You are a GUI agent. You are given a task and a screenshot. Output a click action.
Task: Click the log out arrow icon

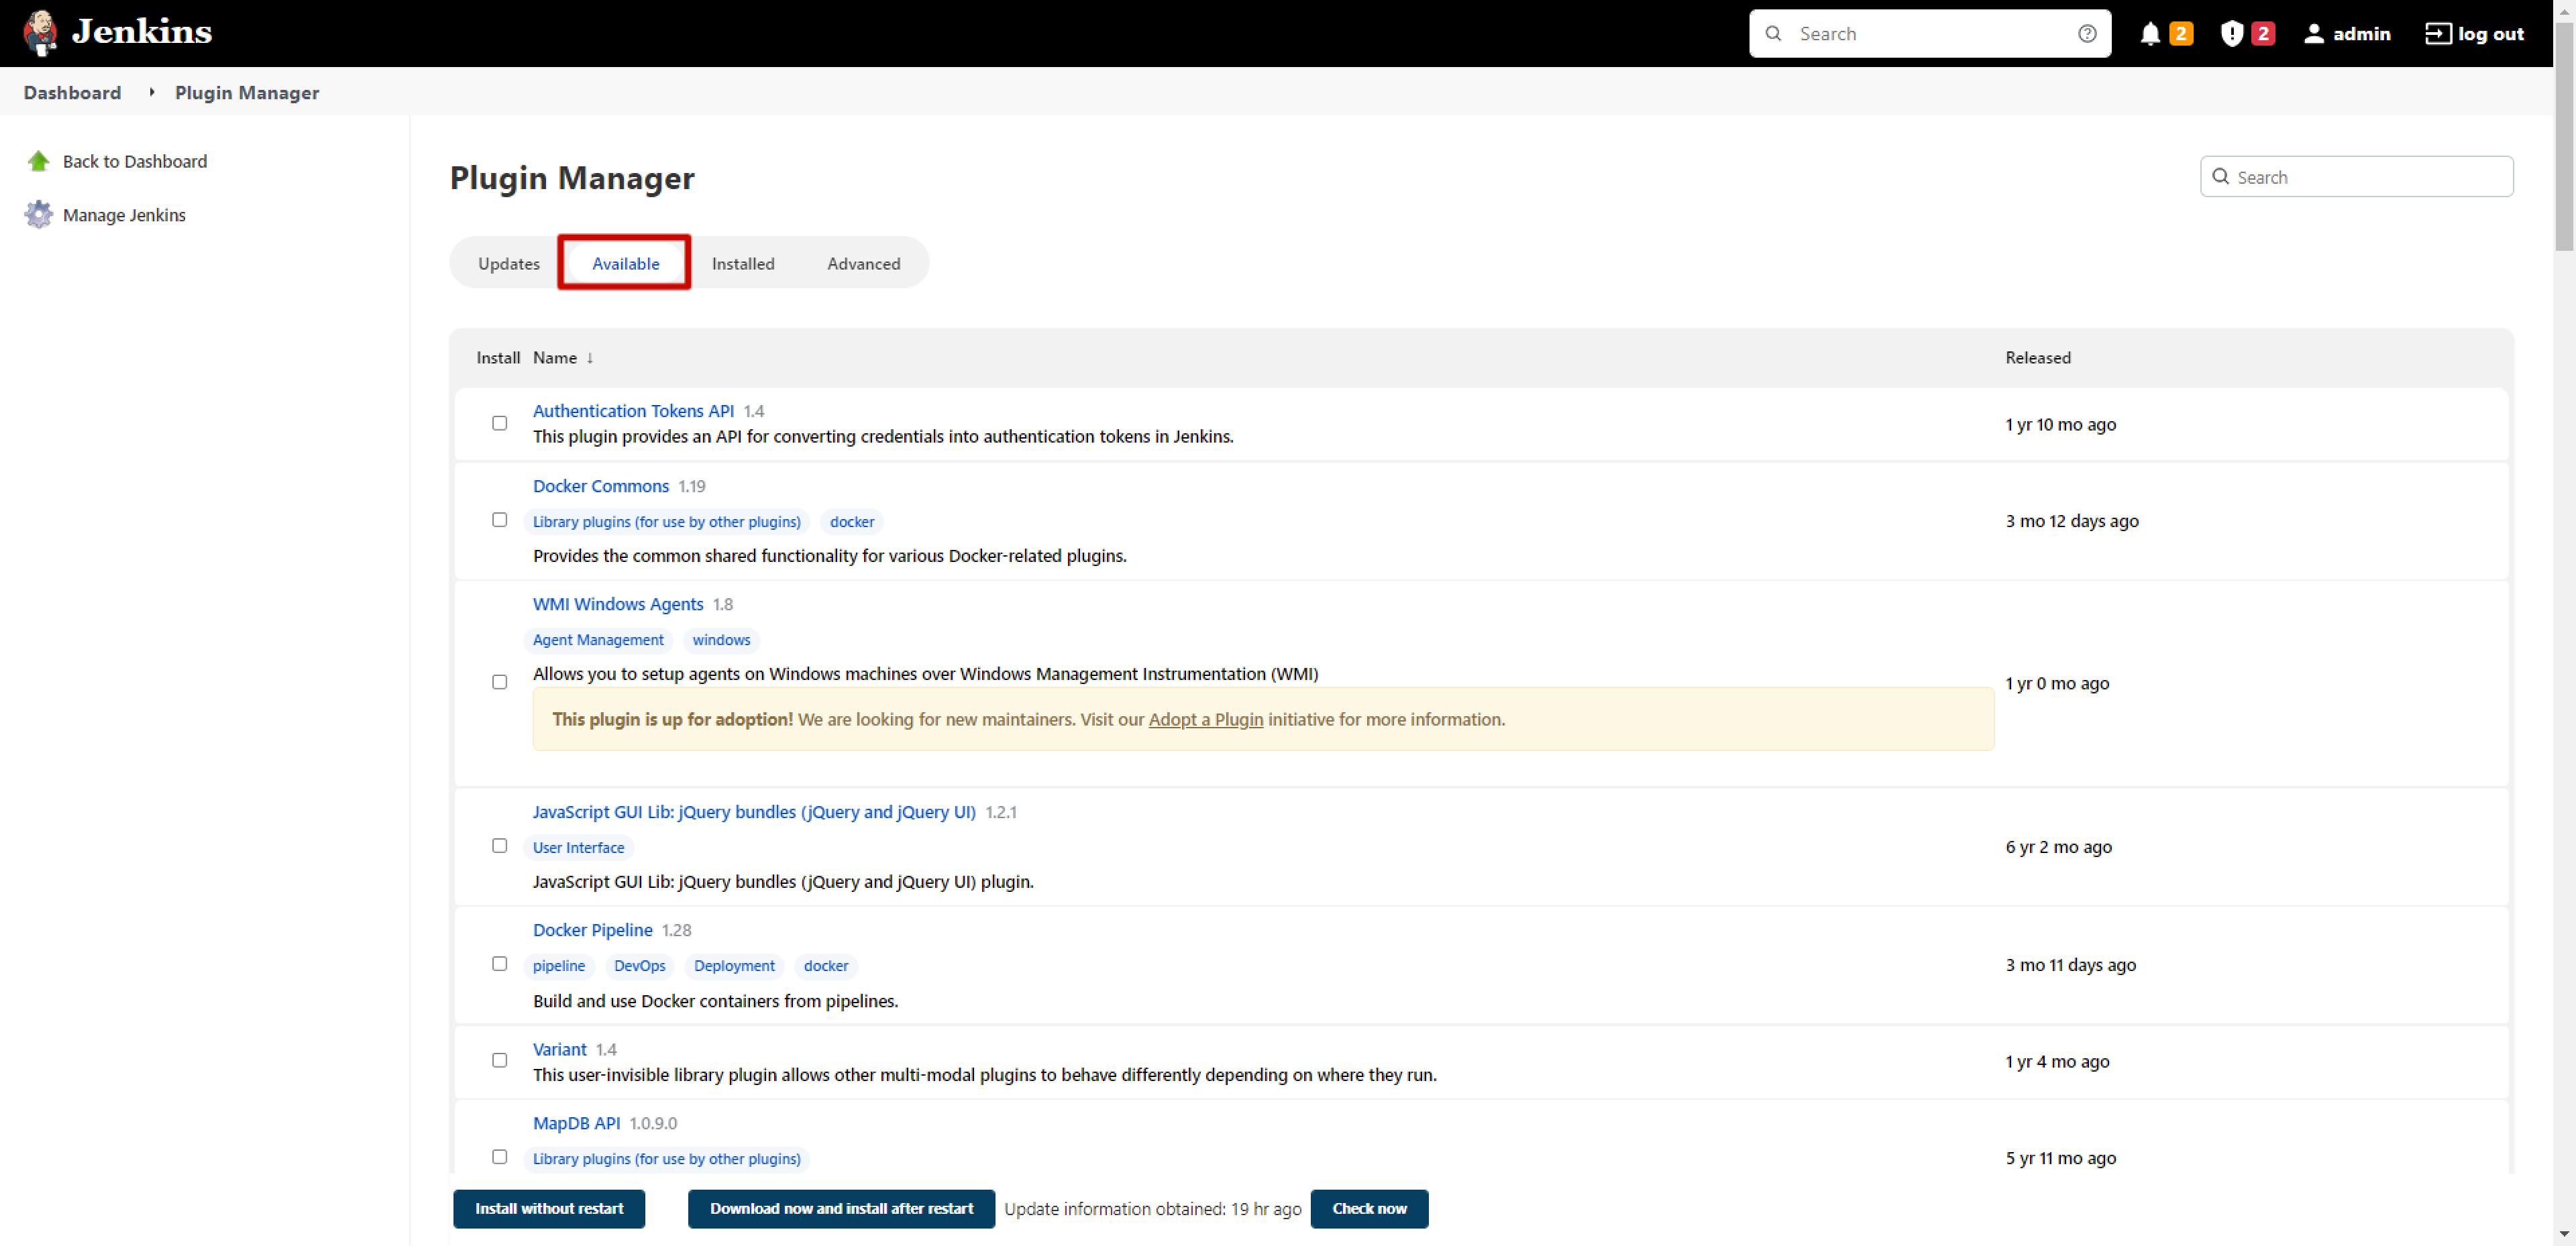point(2437,34)
